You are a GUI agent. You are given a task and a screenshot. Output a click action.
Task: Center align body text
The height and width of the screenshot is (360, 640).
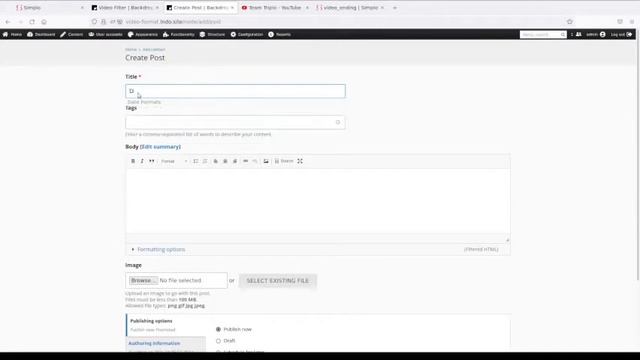pyautogui.click(x=225, y=161)
